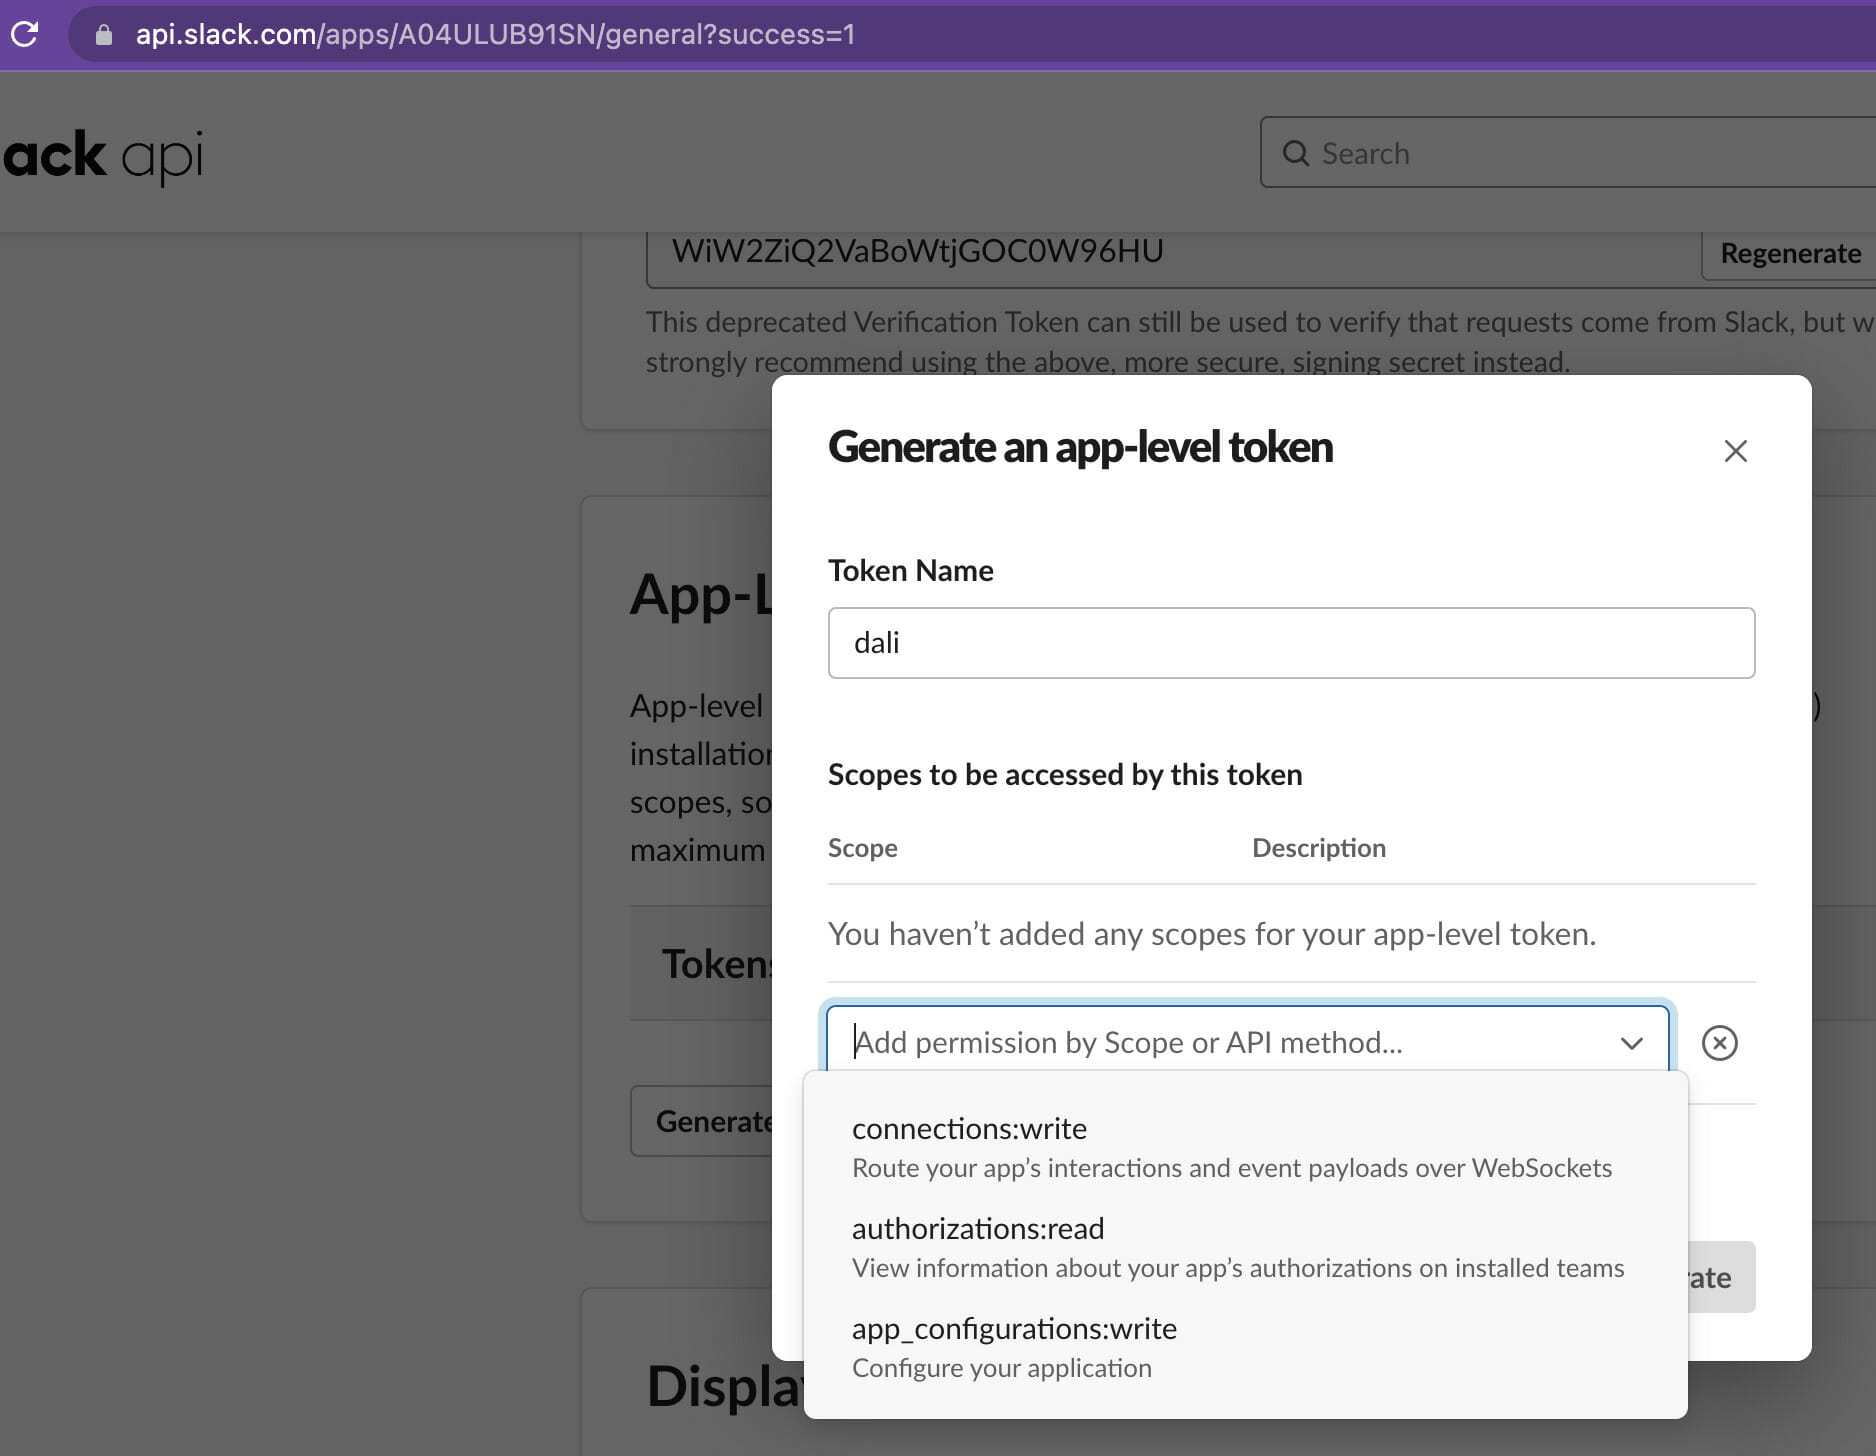Click the 'Scopes to be accessed by this token' heading
1876x1456 pixels.
click(x=1064, y=775)
